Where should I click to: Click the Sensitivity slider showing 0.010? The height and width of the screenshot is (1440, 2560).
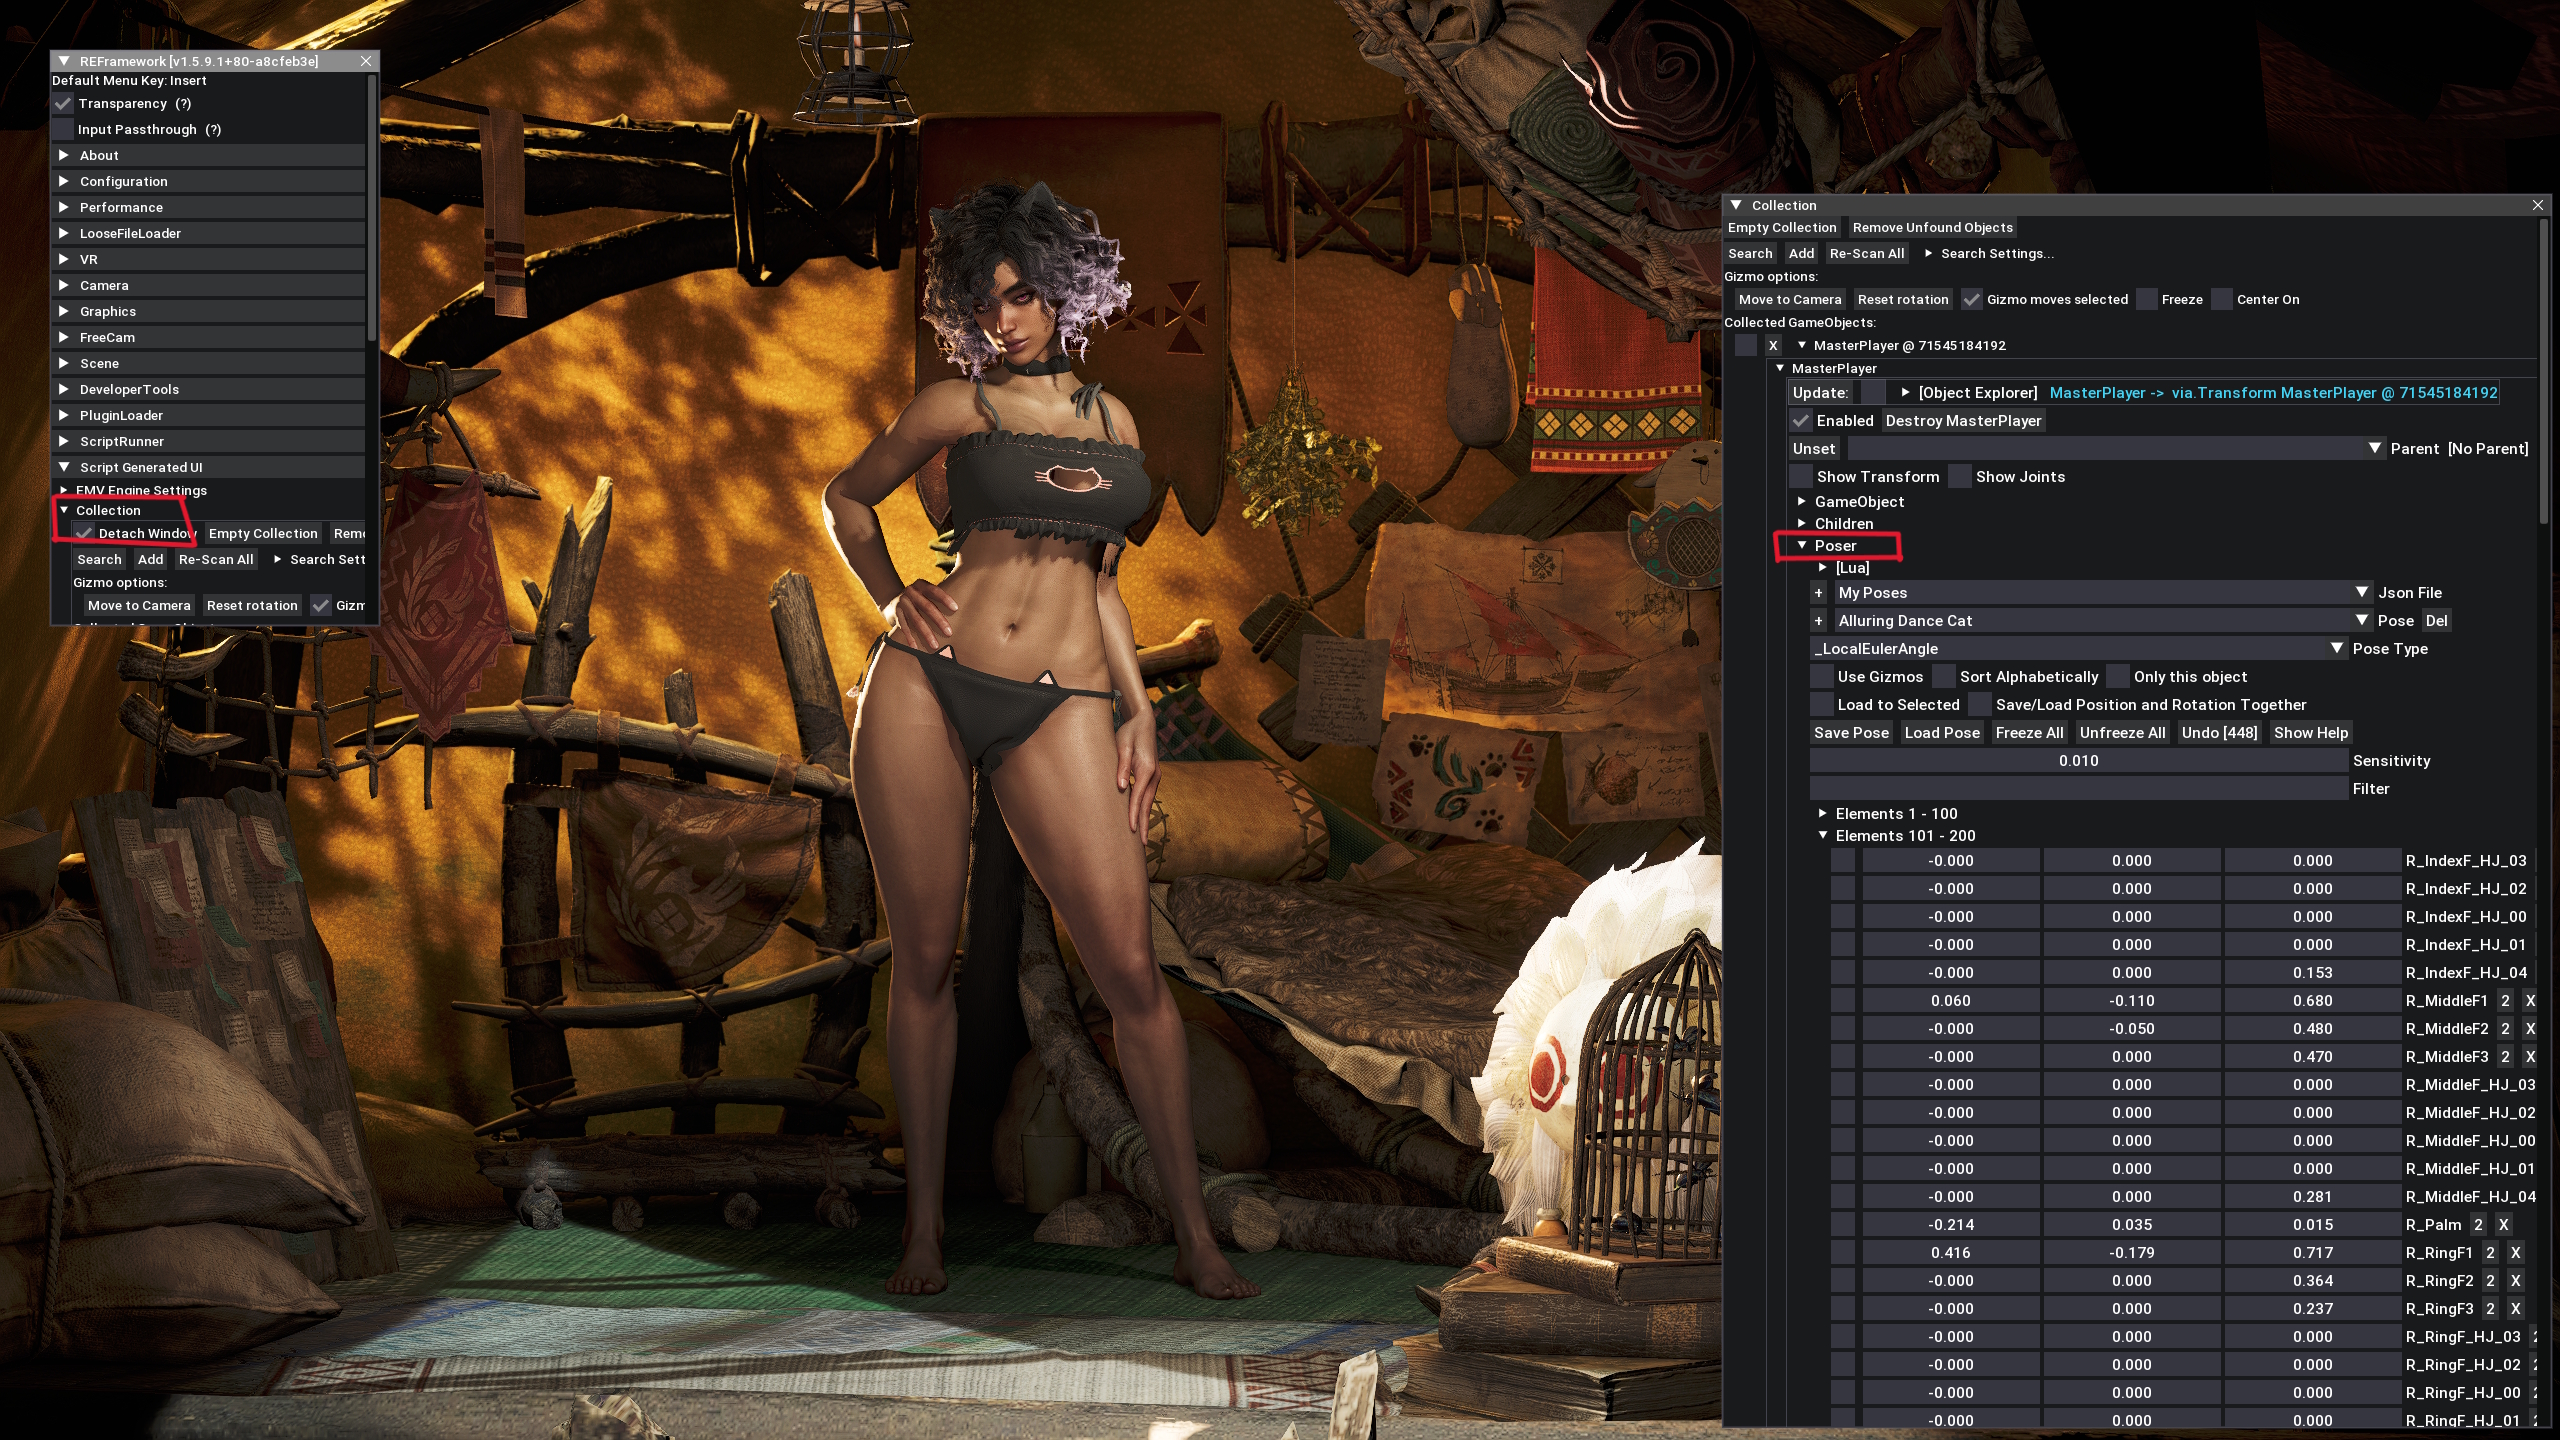pos(2078,761)
